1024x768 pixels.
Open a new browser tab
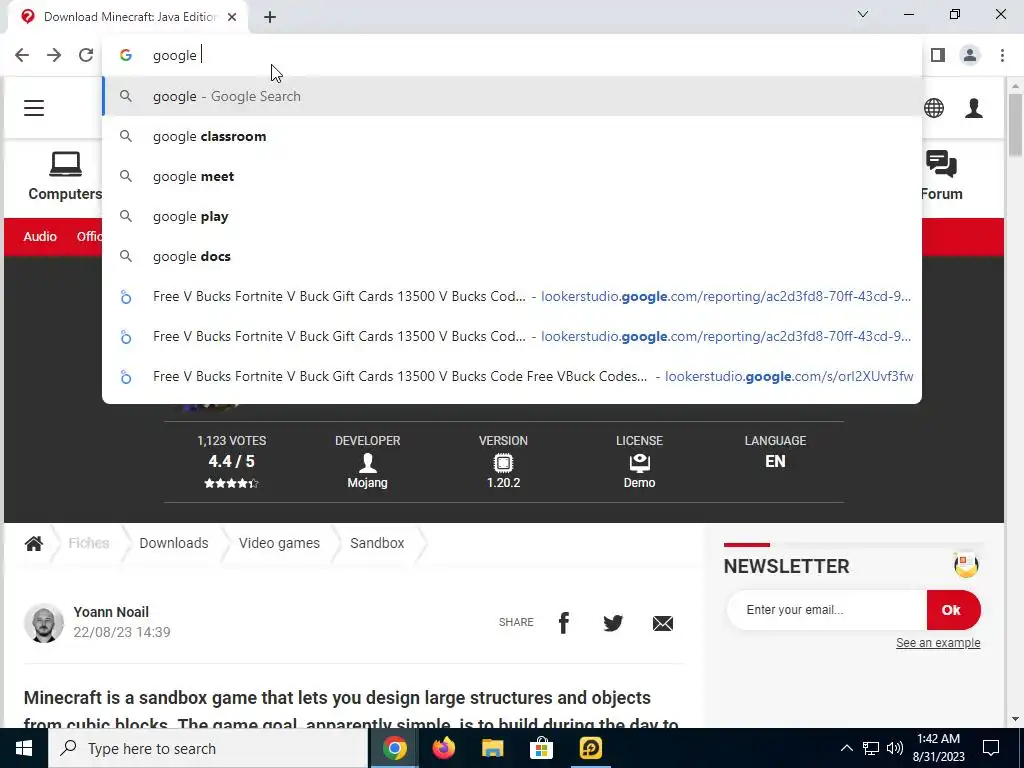point(270,17)
